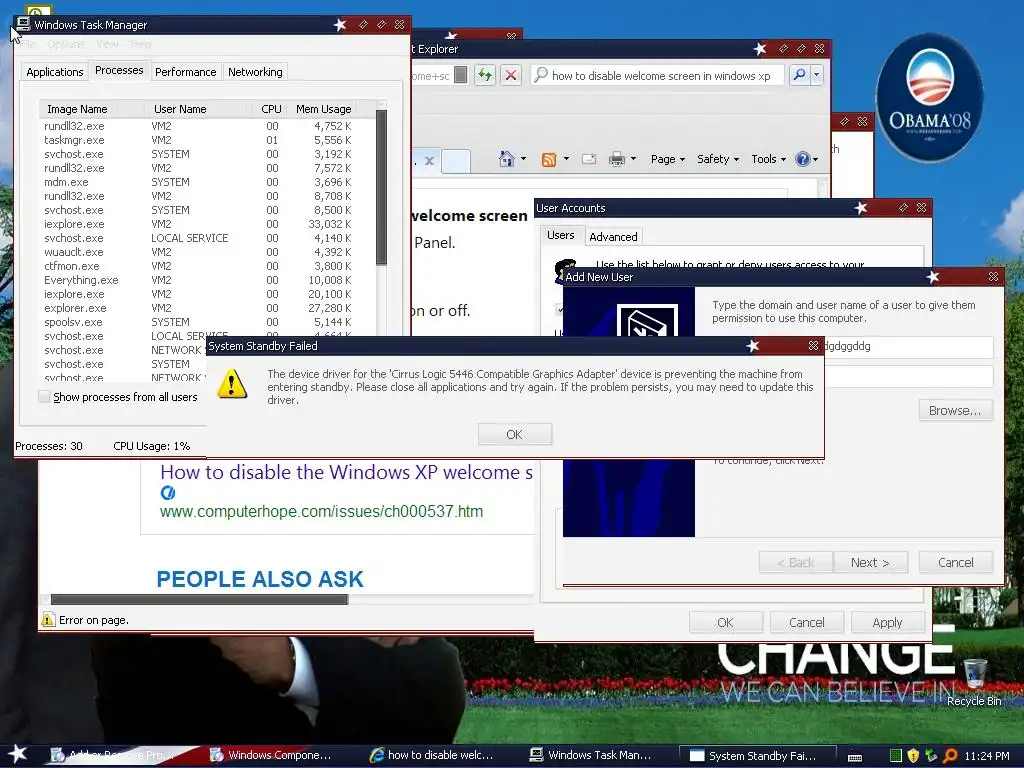Click the green square tray icon
Viewport: 1024px width, 768px height.
click(896, 756)
